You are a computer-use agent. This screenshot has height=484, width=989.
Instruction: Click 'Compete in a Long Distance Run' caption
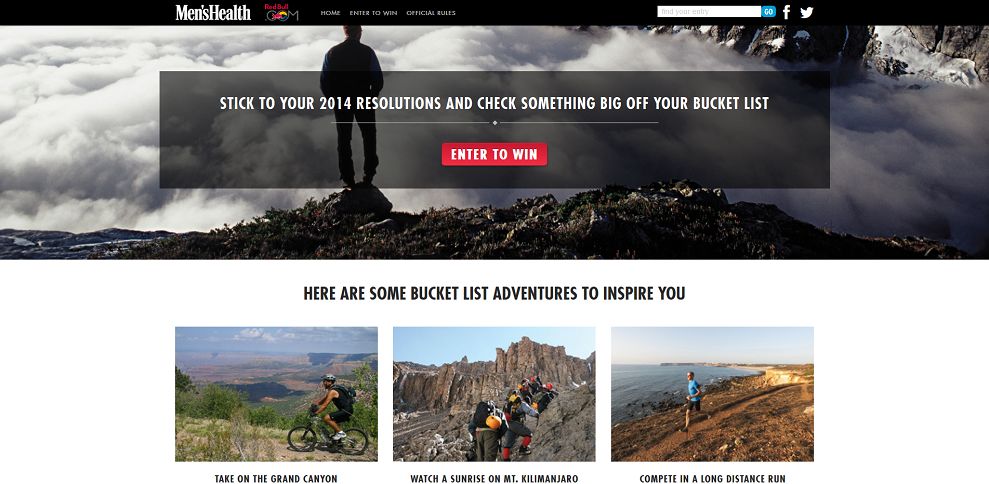(712, 479)
